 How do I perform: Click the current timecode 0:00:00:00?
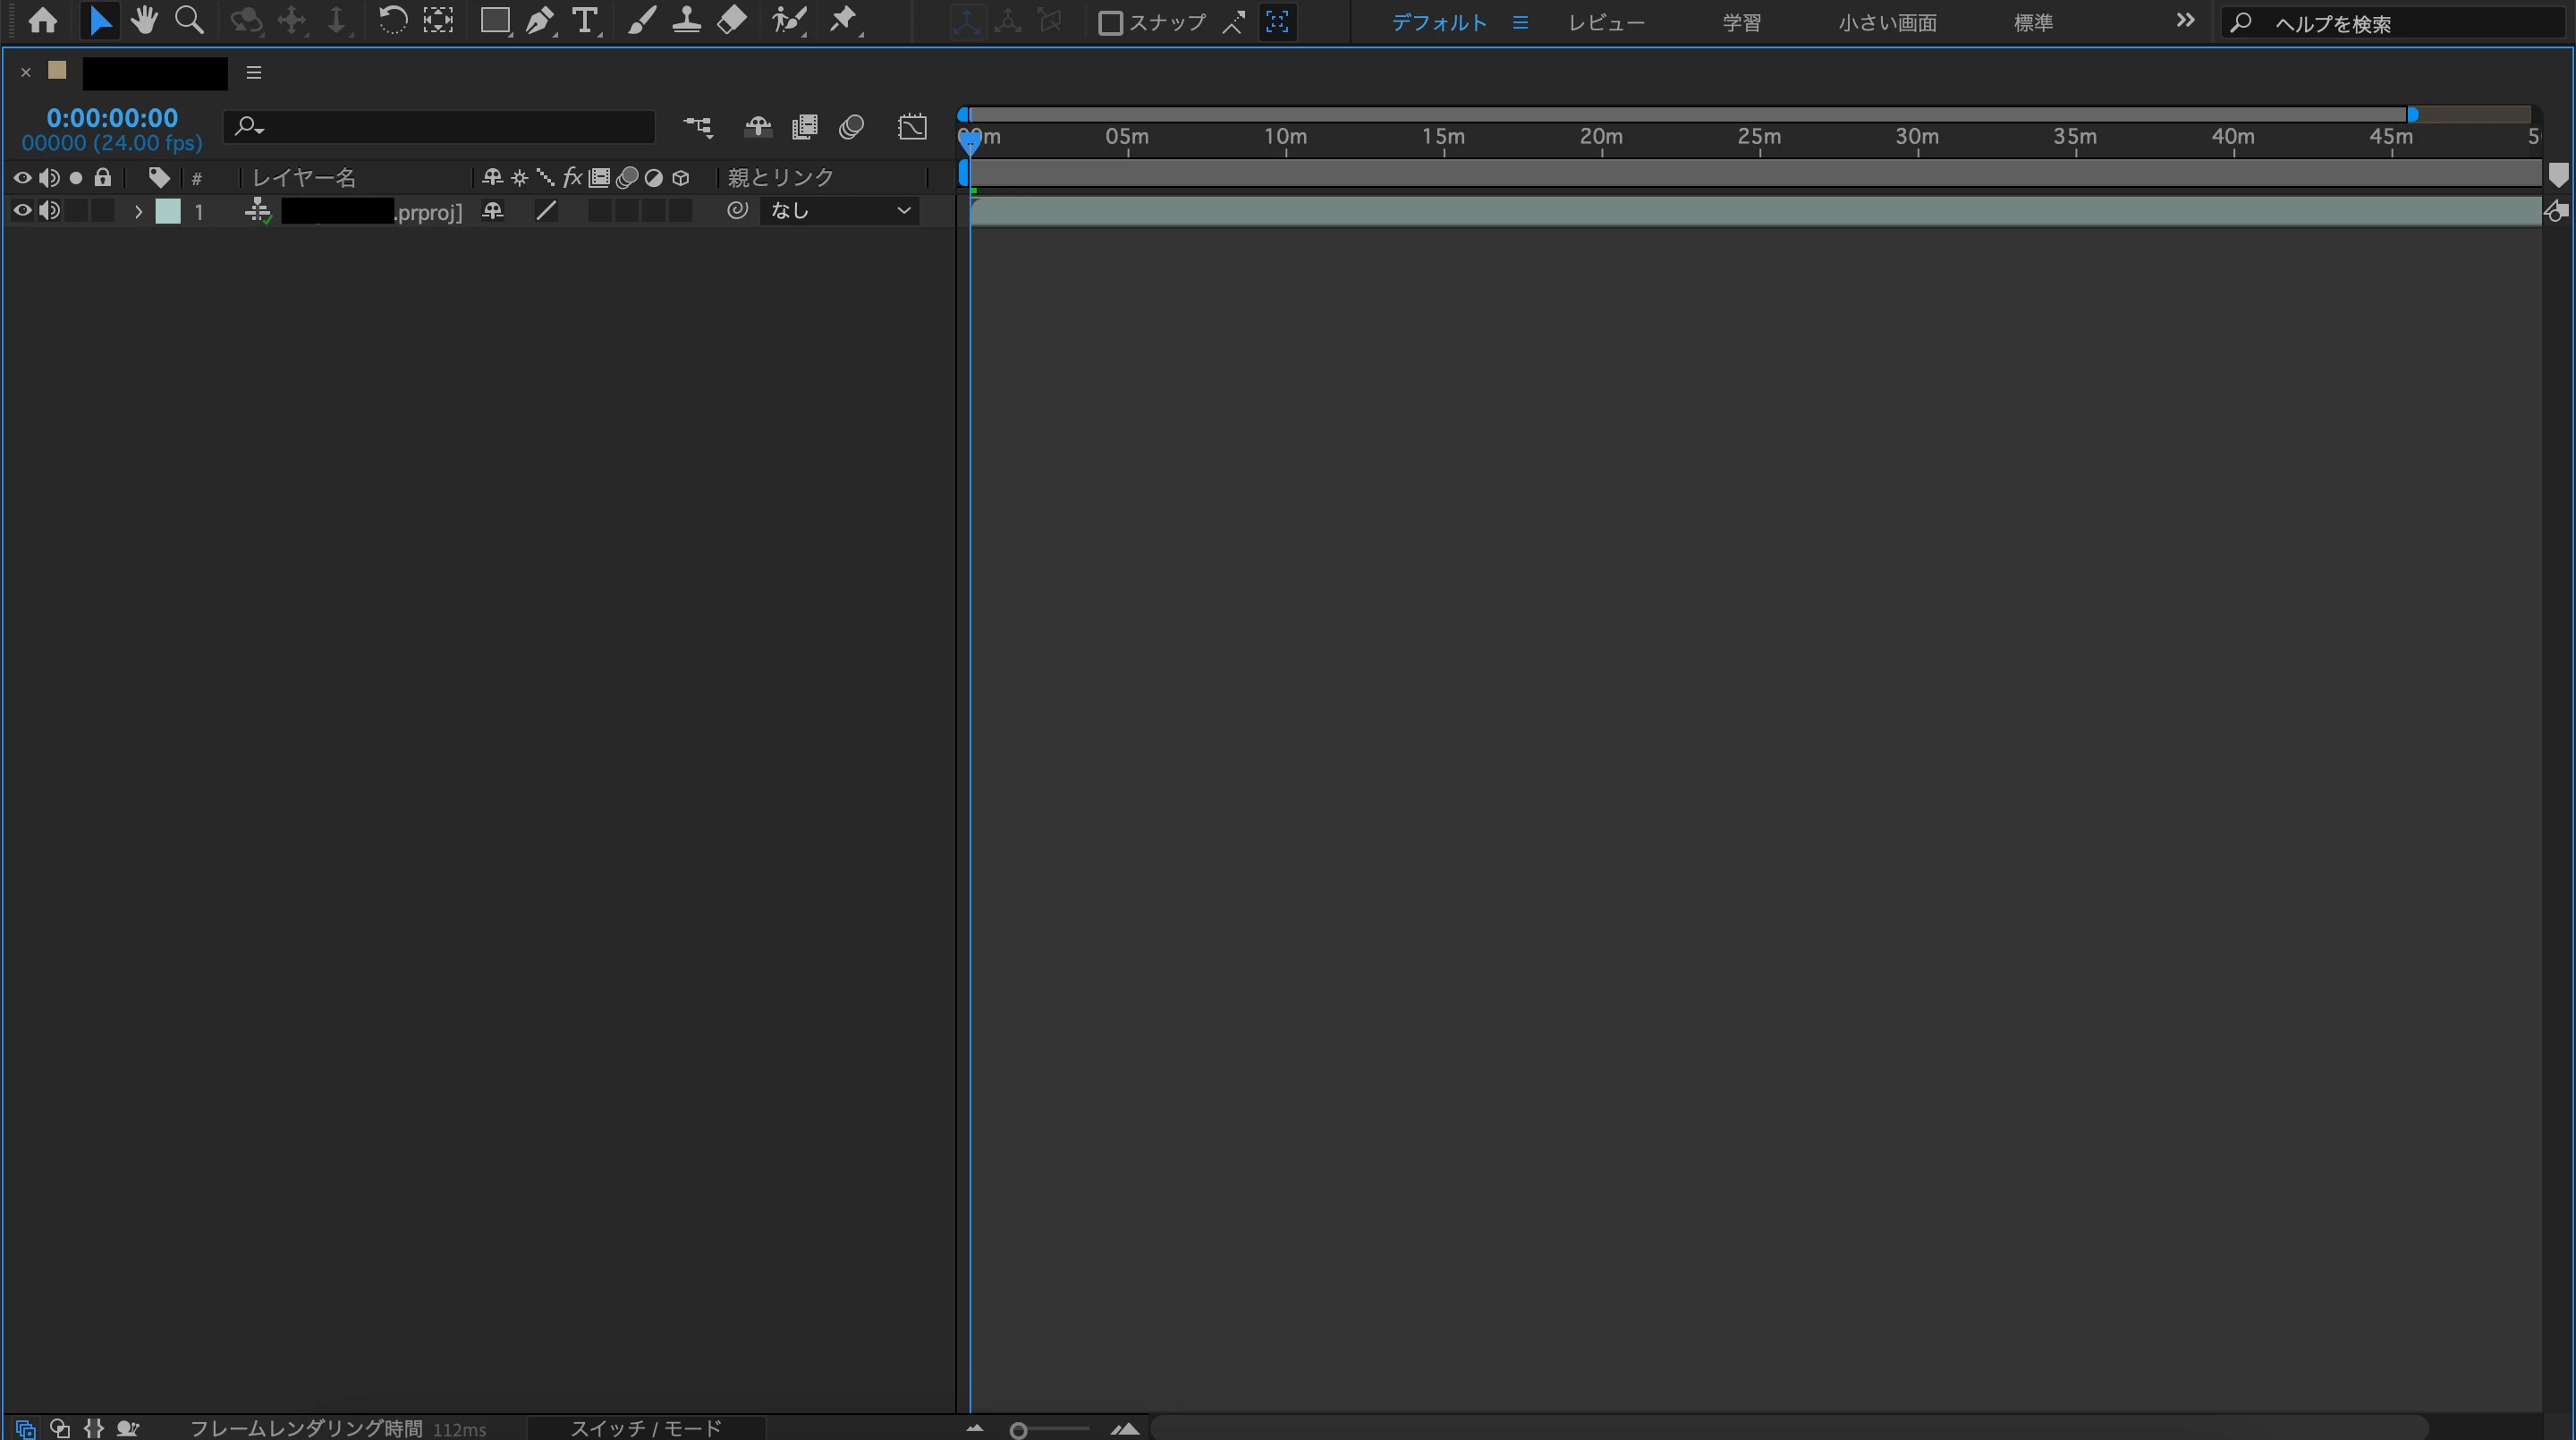click(112, 118)
